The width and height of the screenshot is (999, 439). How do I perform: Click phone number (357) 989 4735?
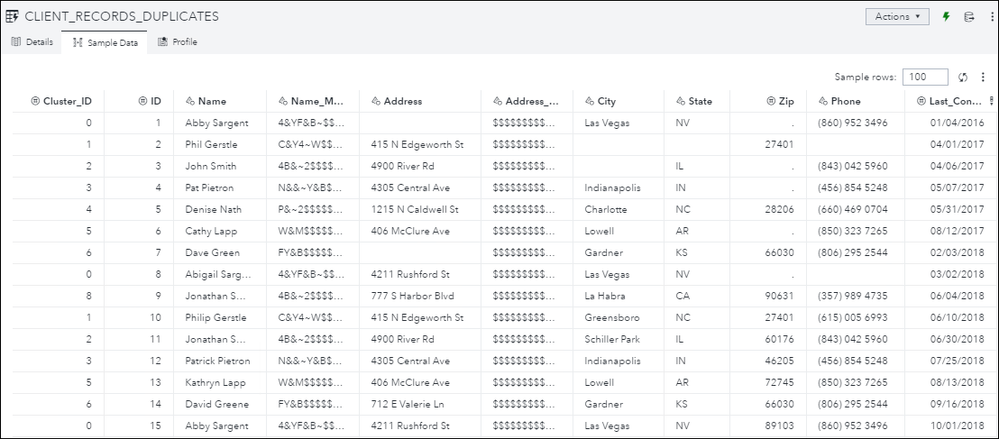click(852, 296)
